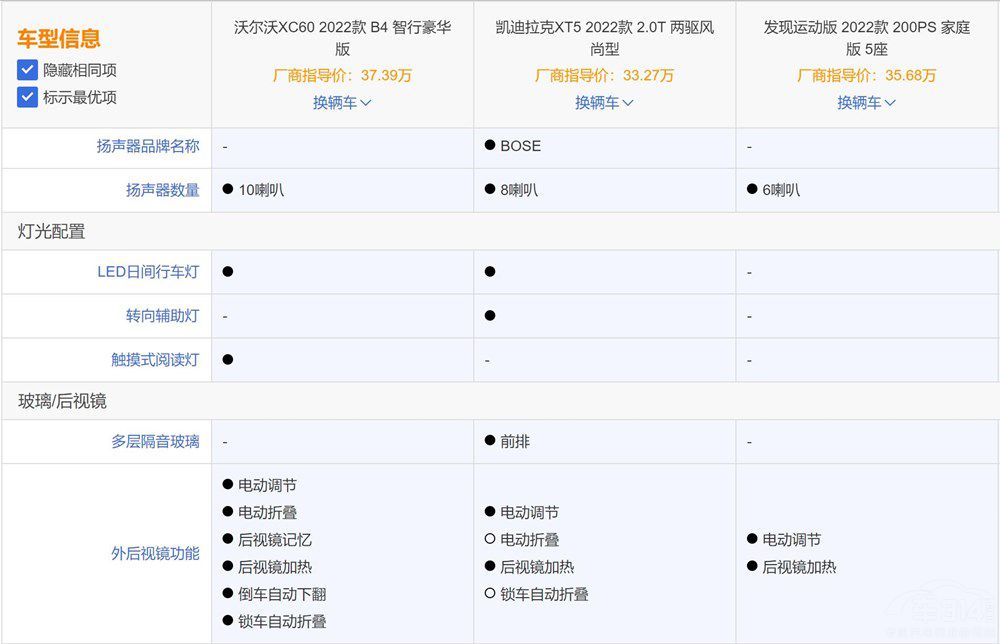Image resolution: width=1000 pixels, height=644 pixels.
Task: Click the 沃尔沃XC60 2022款 model title
Action: (x=342, y=38)
